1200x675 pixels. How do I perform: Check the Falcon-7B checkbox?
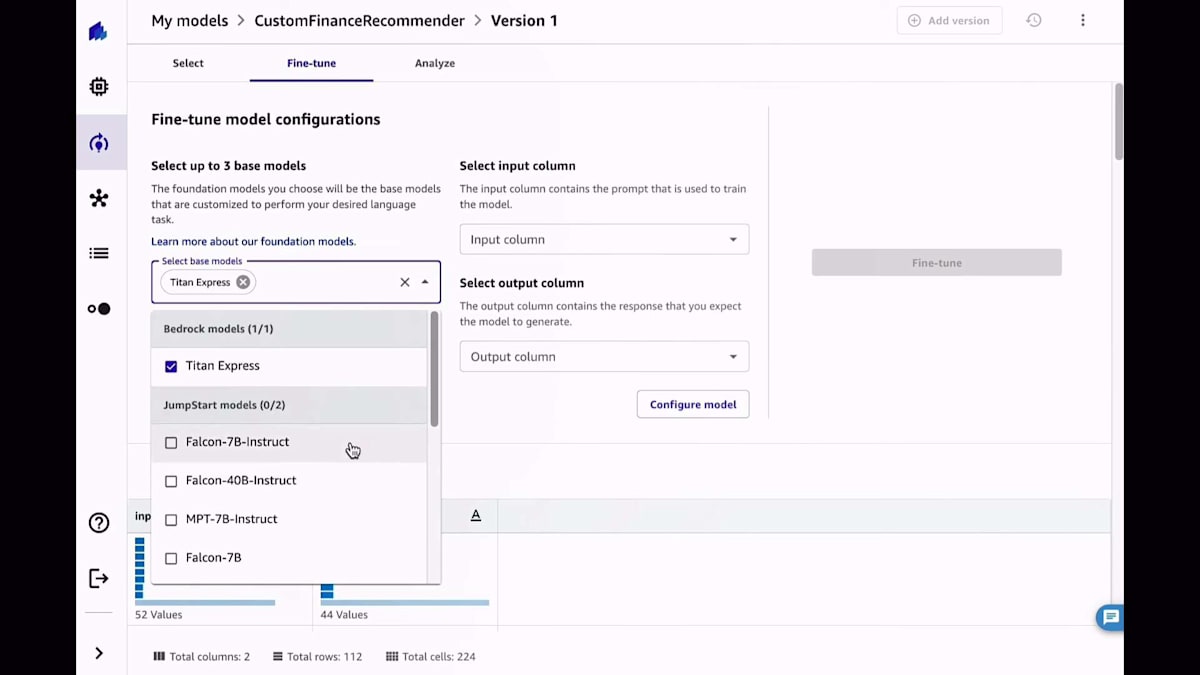coord(171,558)
